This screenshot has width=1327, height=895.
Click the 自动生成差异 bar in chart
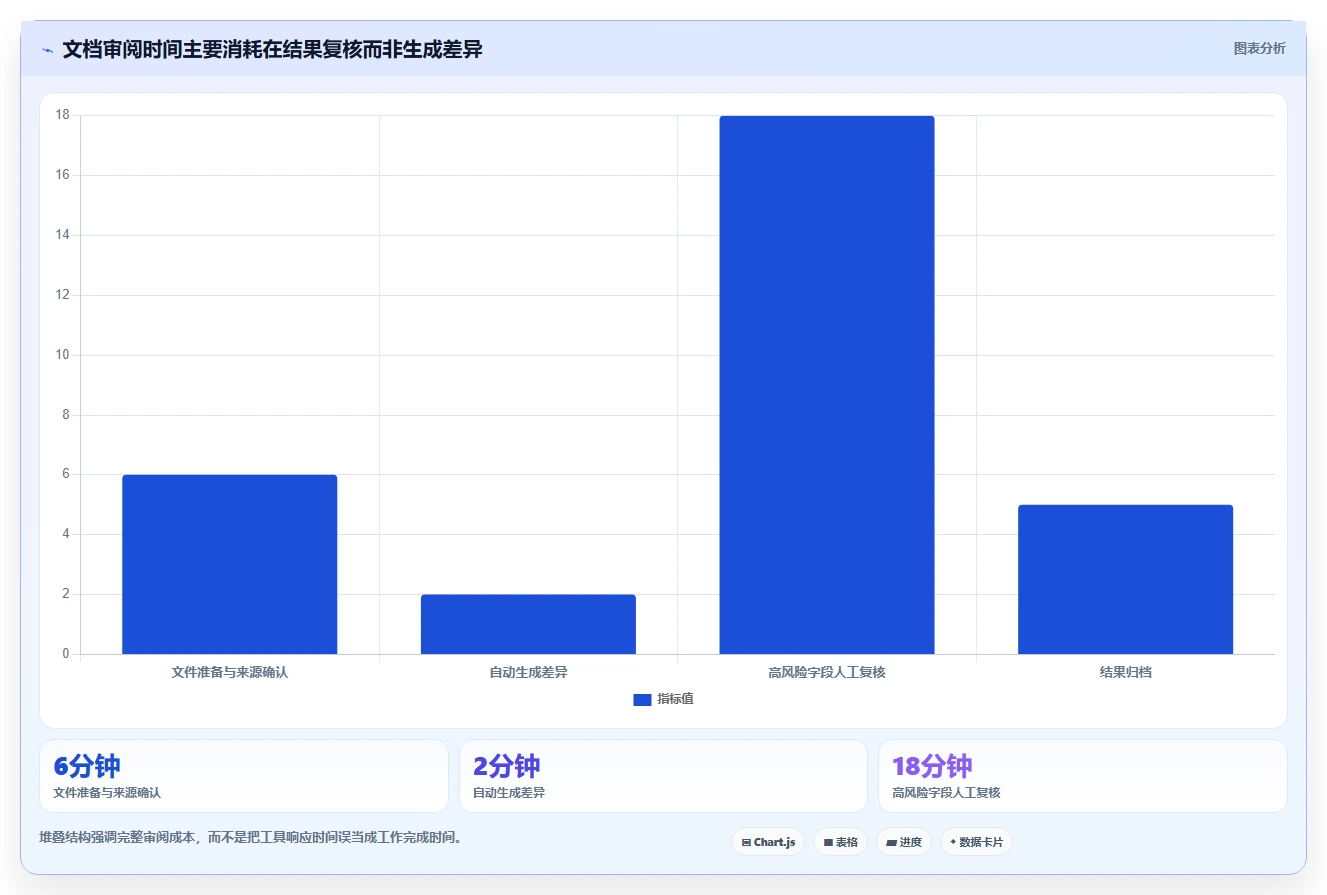pos(528,624)
